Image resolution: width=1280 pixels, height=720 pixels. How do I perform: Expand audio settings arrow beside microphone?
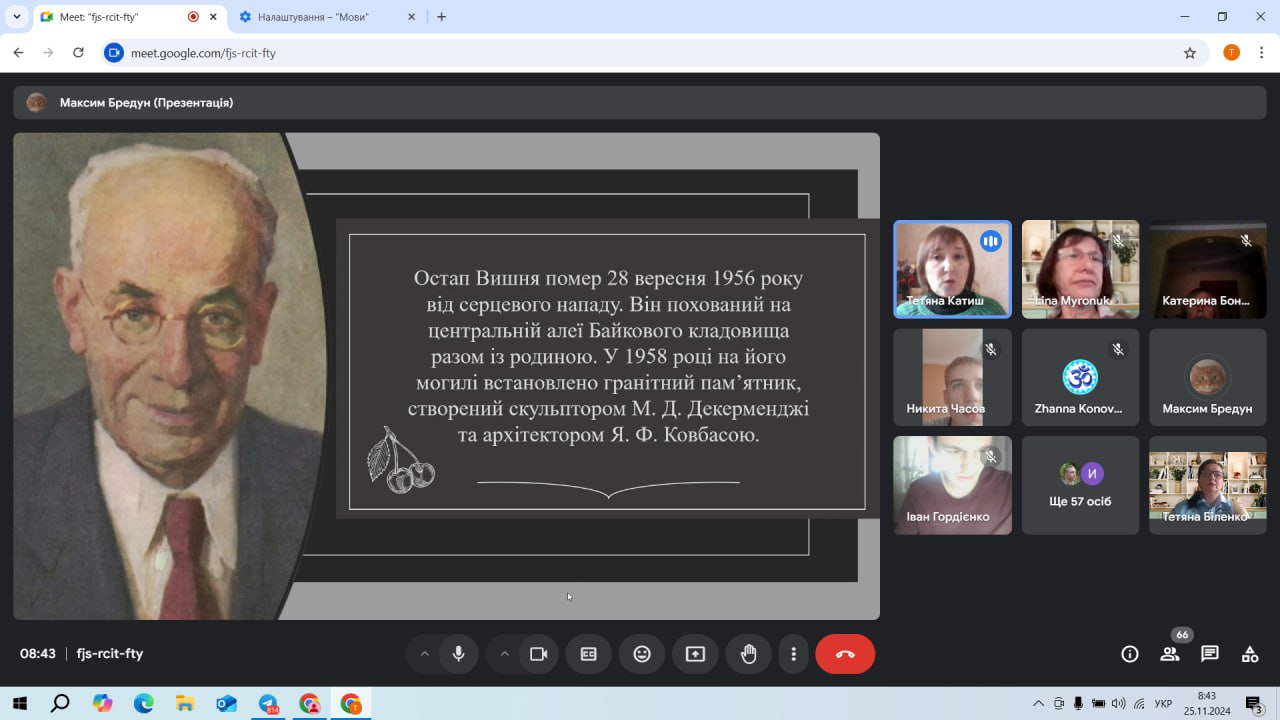424,654
